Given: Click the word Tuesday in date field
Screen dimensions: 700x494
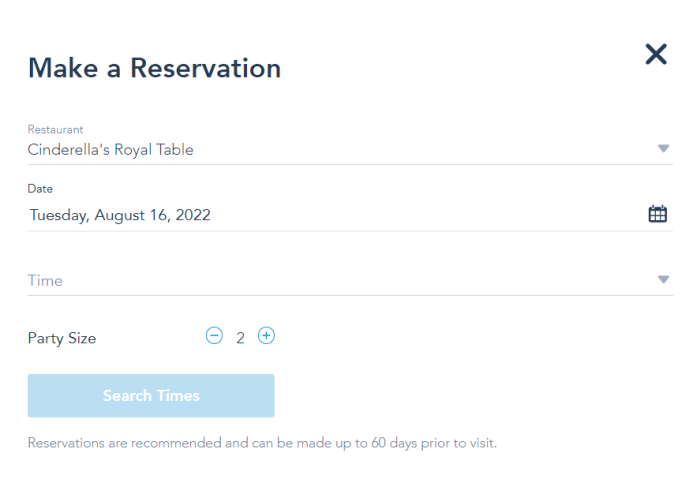Looking at the screenshot, I should click(59, 216).
